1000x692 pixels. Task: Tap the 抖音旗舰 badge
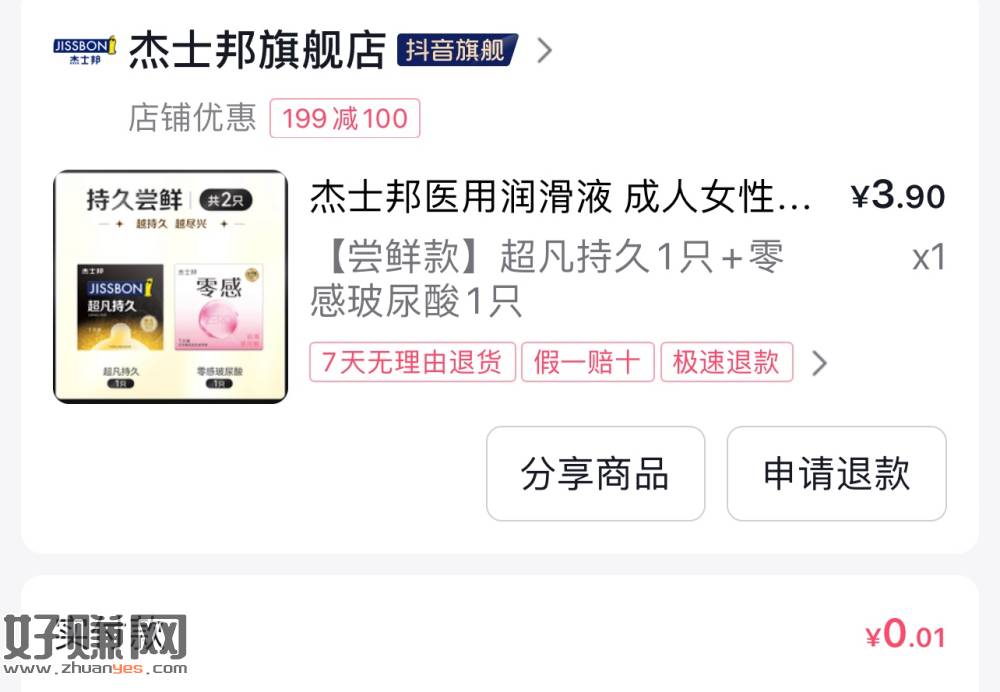[x=457, y=50]
